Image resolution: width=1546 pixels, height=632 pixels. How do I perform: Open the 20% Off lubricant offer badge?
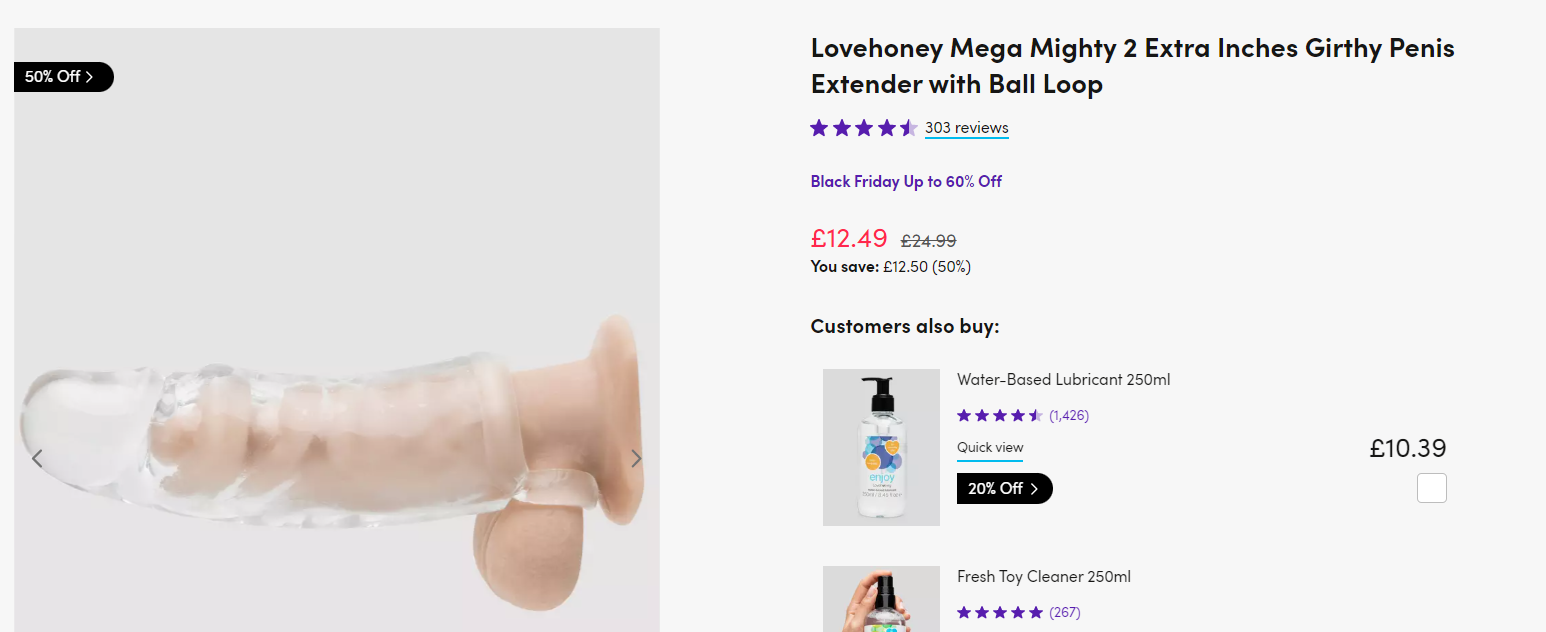(x=1004, y=489)
